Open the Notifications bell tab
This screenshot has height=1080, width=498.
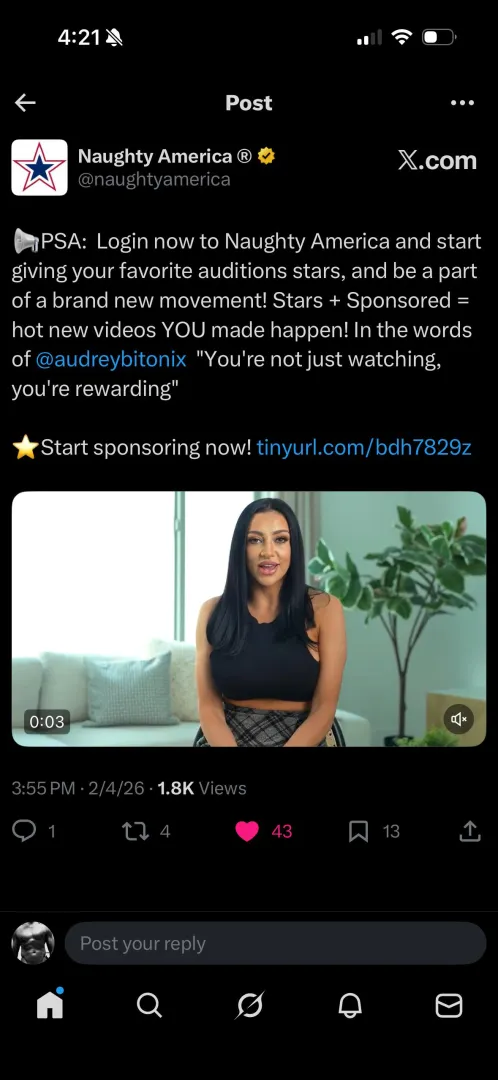coord(349,1006)
